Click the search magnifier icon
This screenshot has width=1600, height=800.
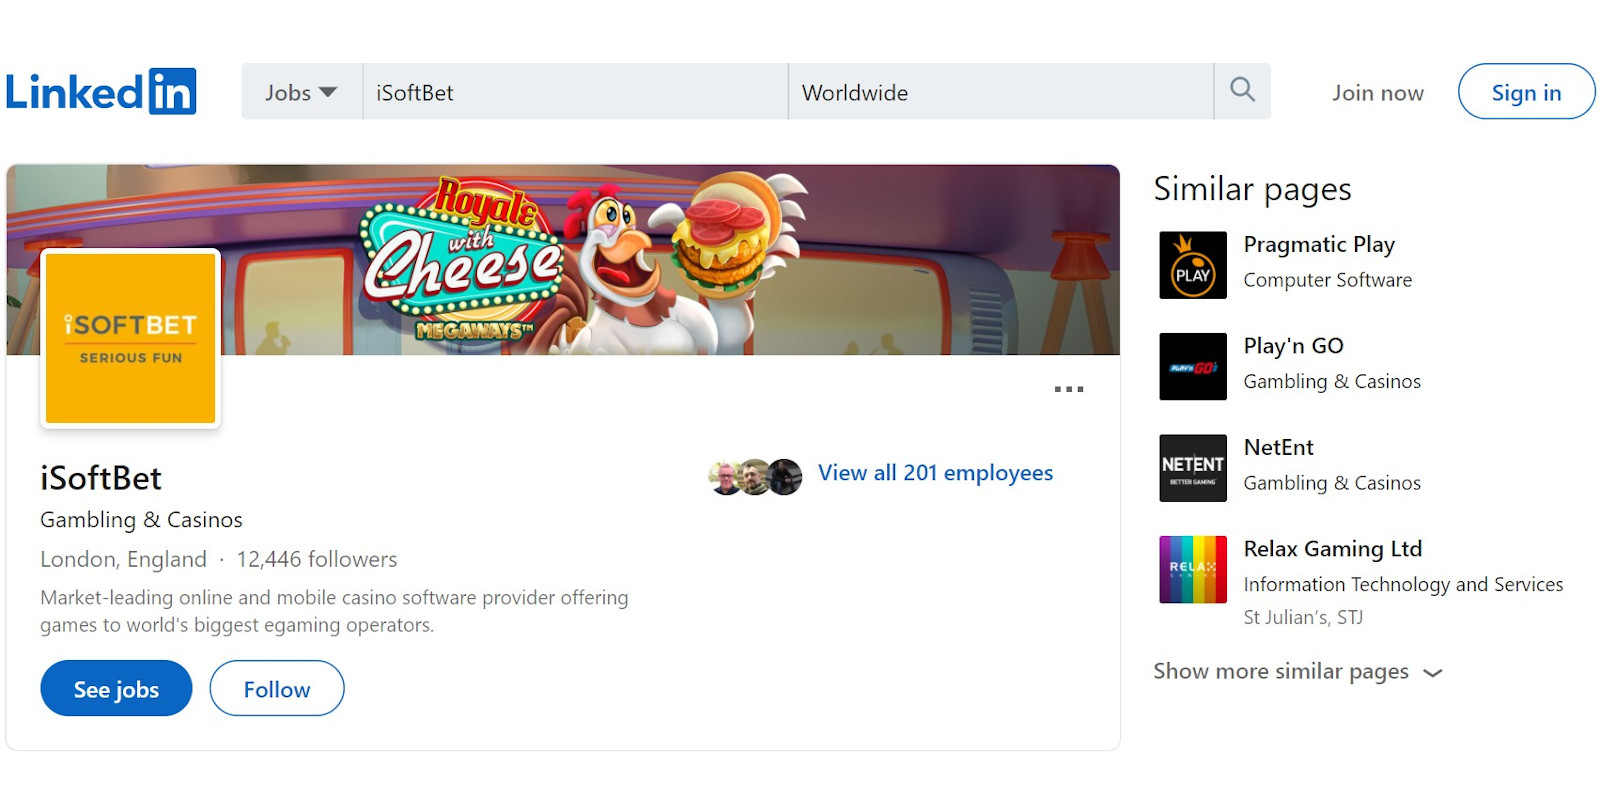click(1242, 91)
